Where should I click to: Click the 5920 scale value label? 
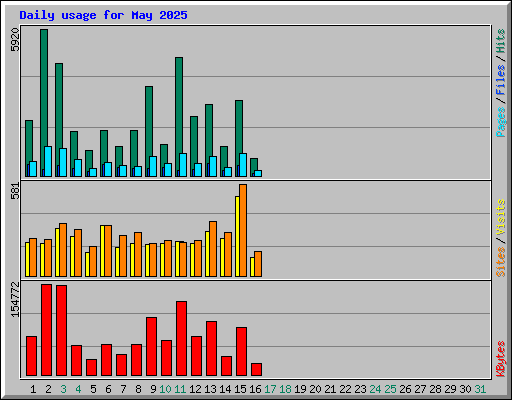coord(15,40)
